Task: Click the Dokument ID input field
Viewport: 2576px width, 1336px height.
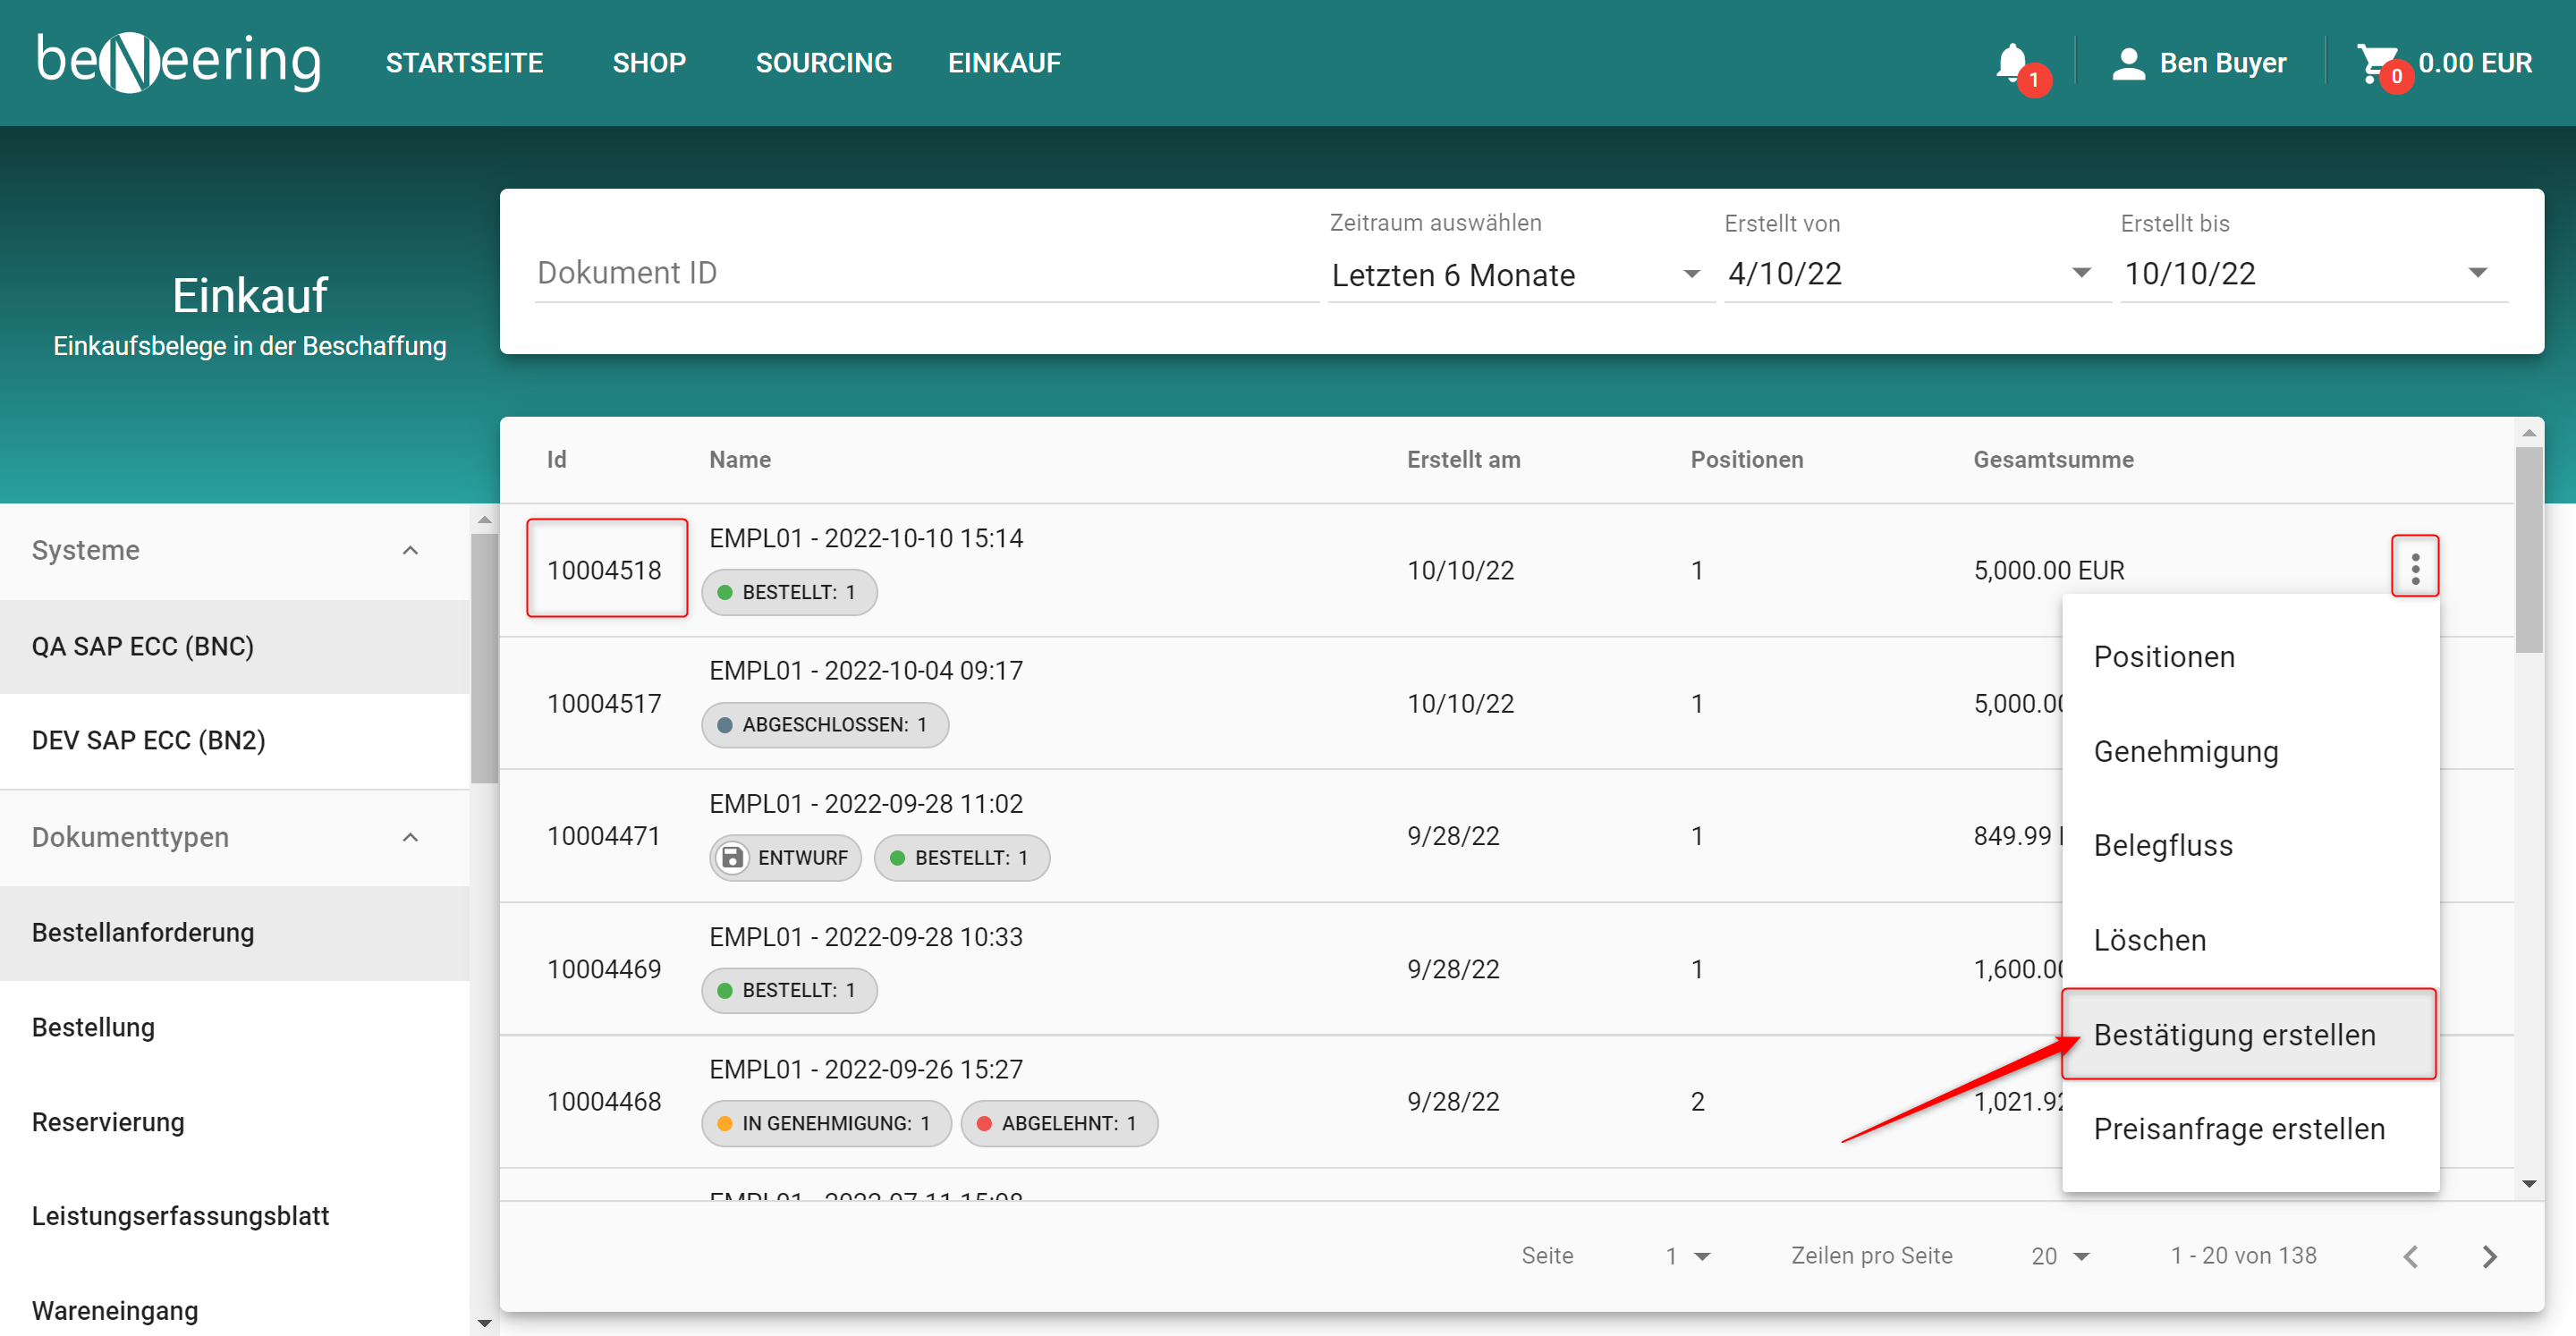Action: tap(925, 273)
